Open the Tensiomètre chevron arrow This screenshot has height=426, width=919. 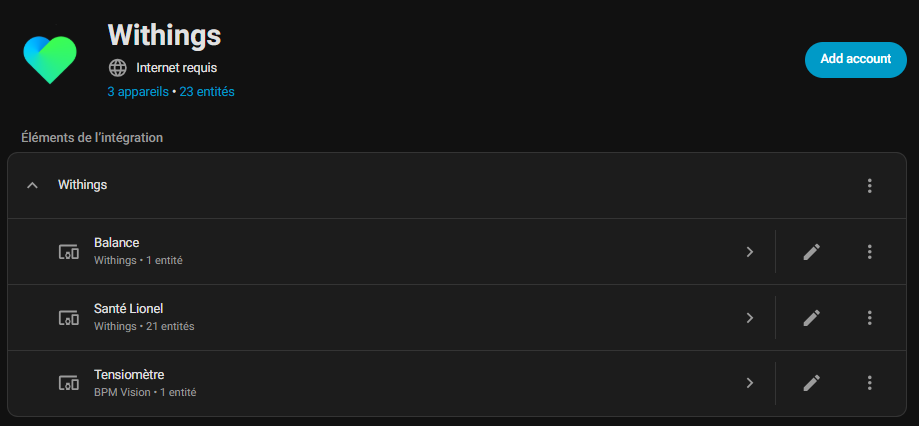pos(749,383)
